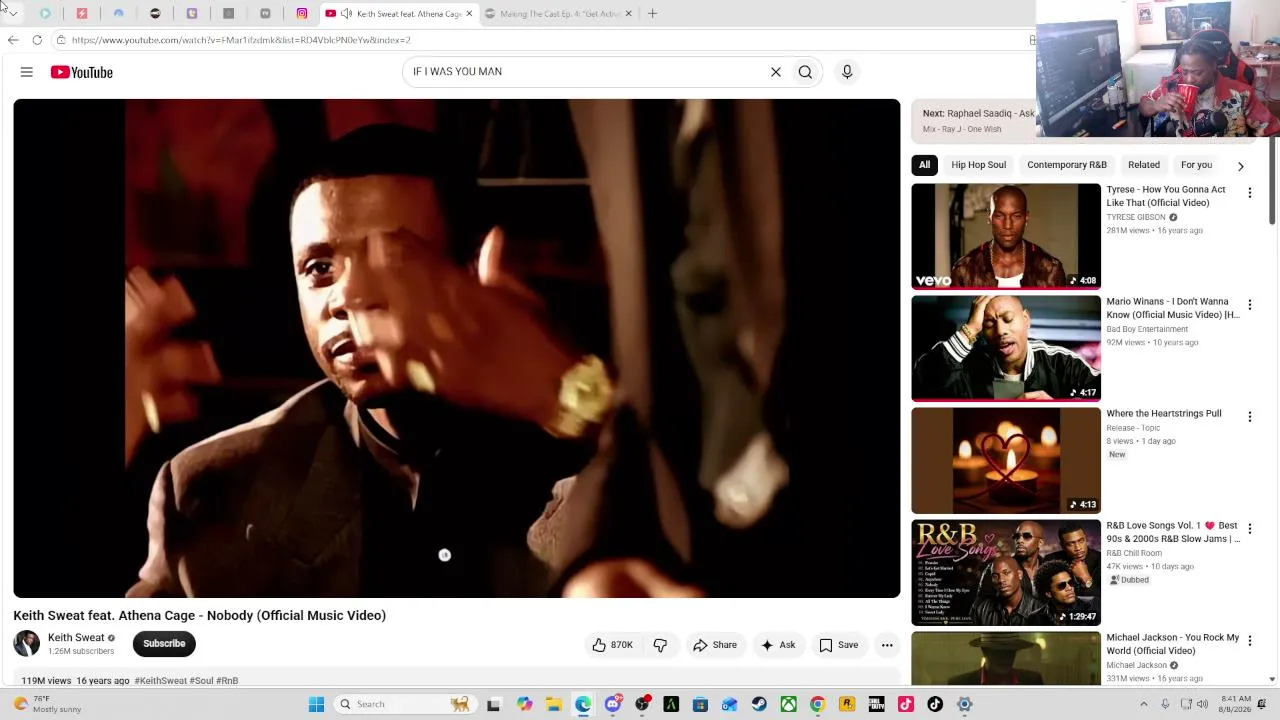Viewport: 1280px width, 720px height.
Task: Select the Contemporary R&B chip
Action: (x=1067, y=165)
